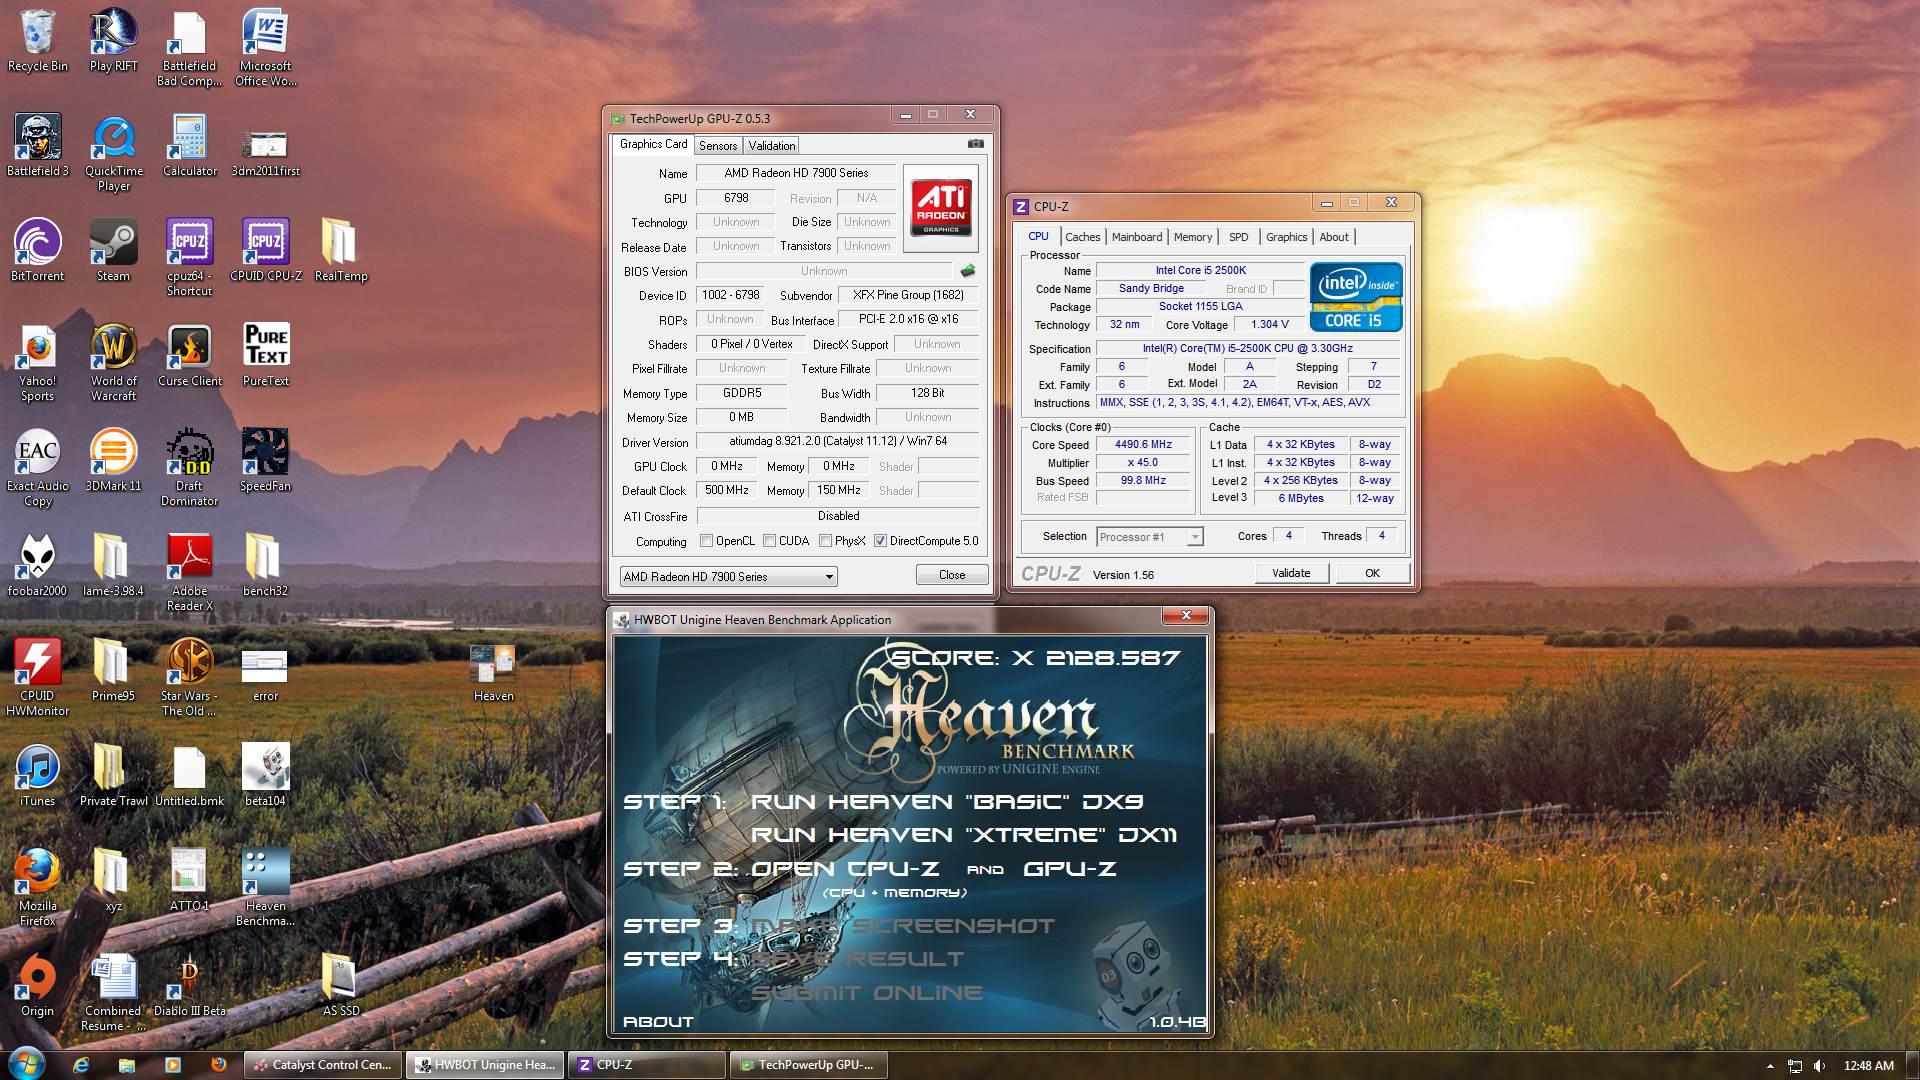Open the Windows Start button
Viewport: 1920px width, 1080px height.
25,1064
